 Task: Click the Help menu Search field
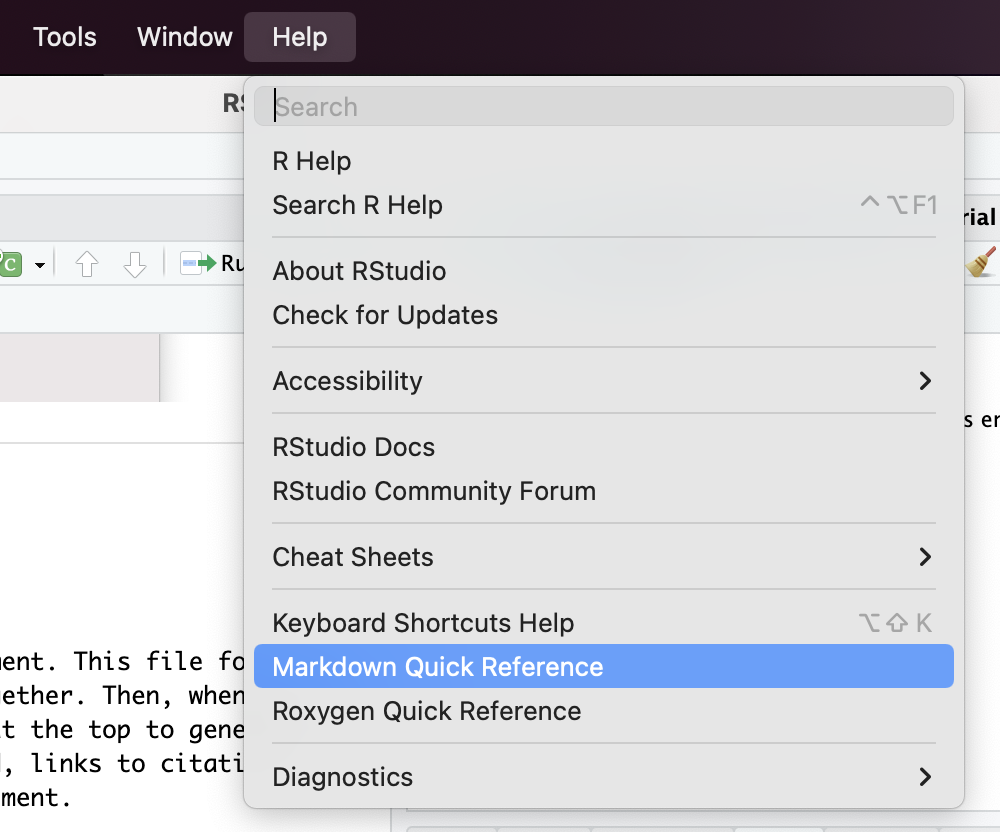point(603,106)
